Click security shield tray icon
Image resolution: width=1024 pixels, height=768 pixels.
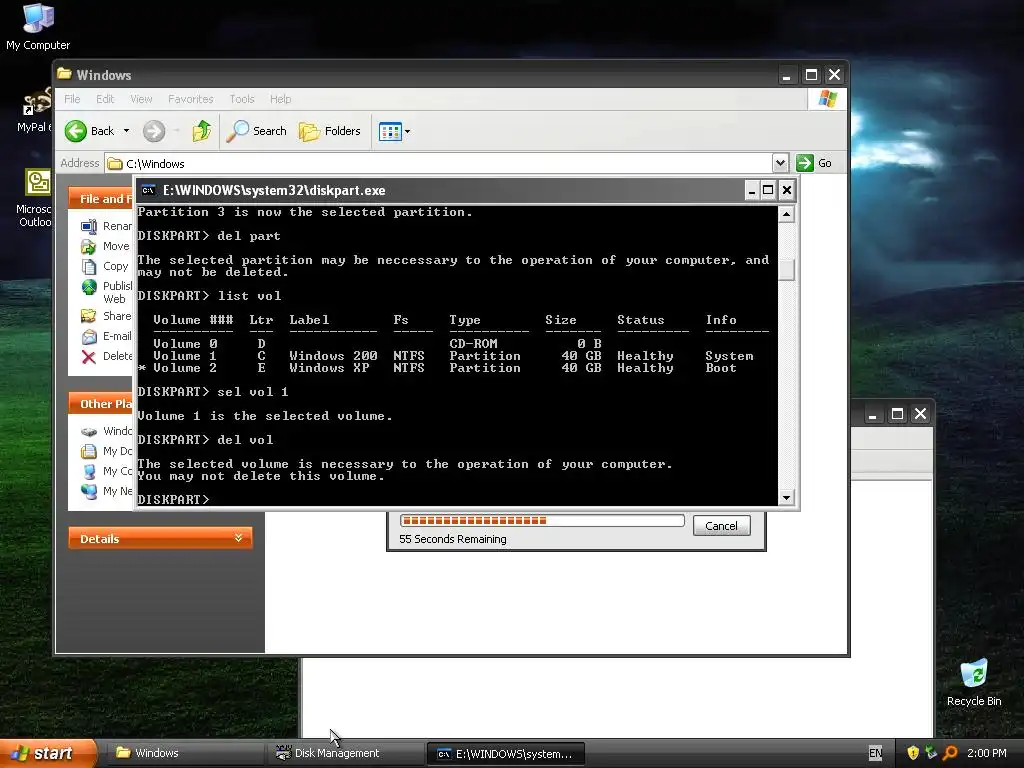click(913, 753)
